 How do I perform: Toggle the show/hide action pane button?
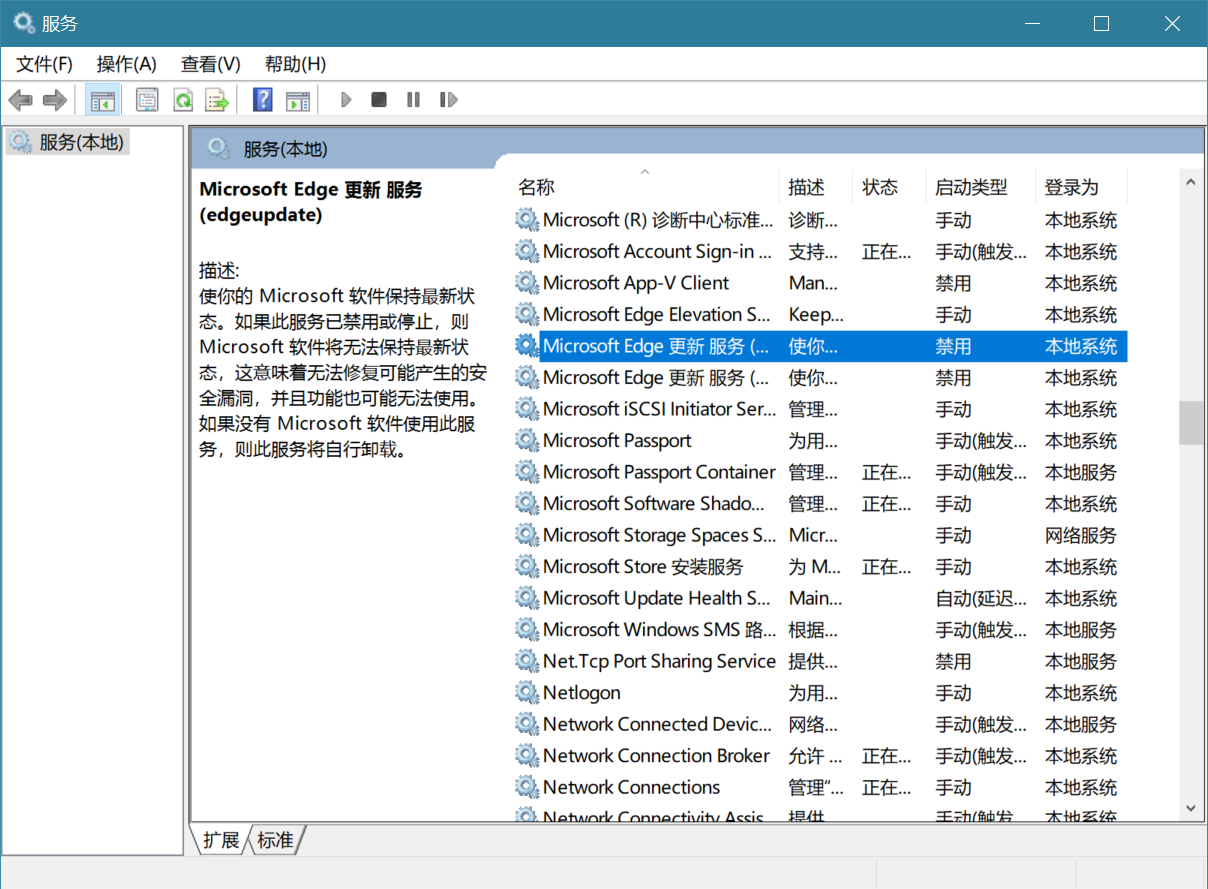pos(298,100)
